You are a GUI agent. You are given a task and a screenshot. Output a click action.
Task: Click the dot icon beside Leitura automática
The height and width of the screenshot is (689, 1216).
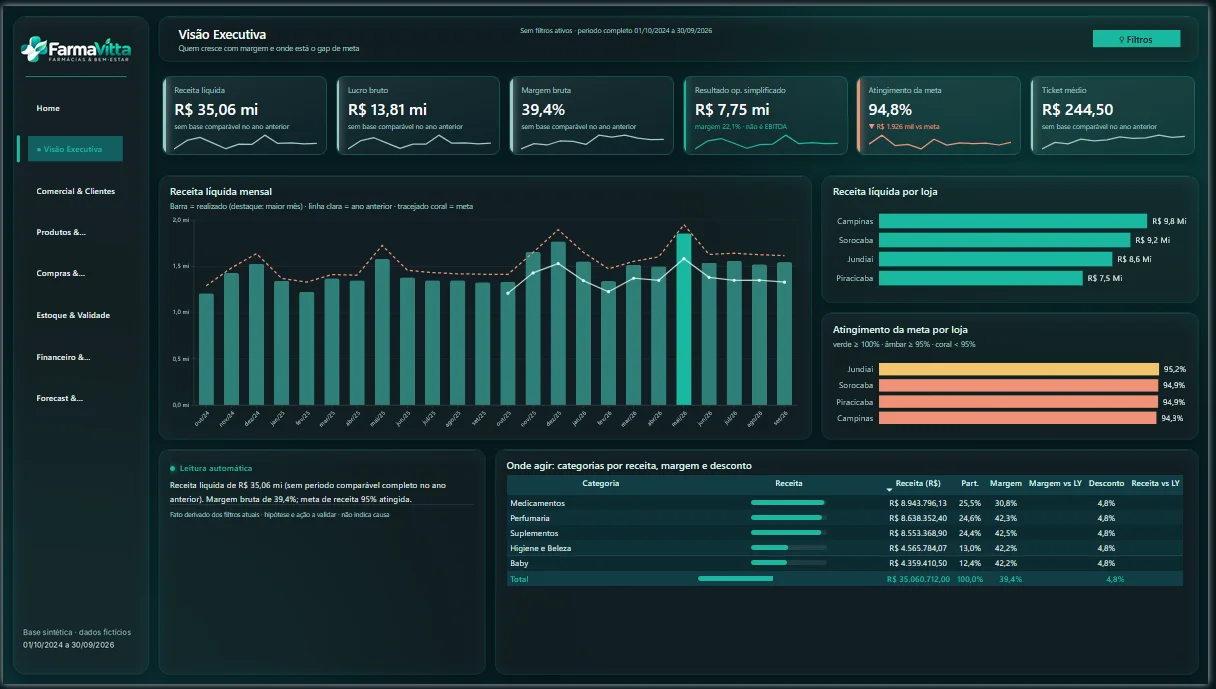pos(173,468)
